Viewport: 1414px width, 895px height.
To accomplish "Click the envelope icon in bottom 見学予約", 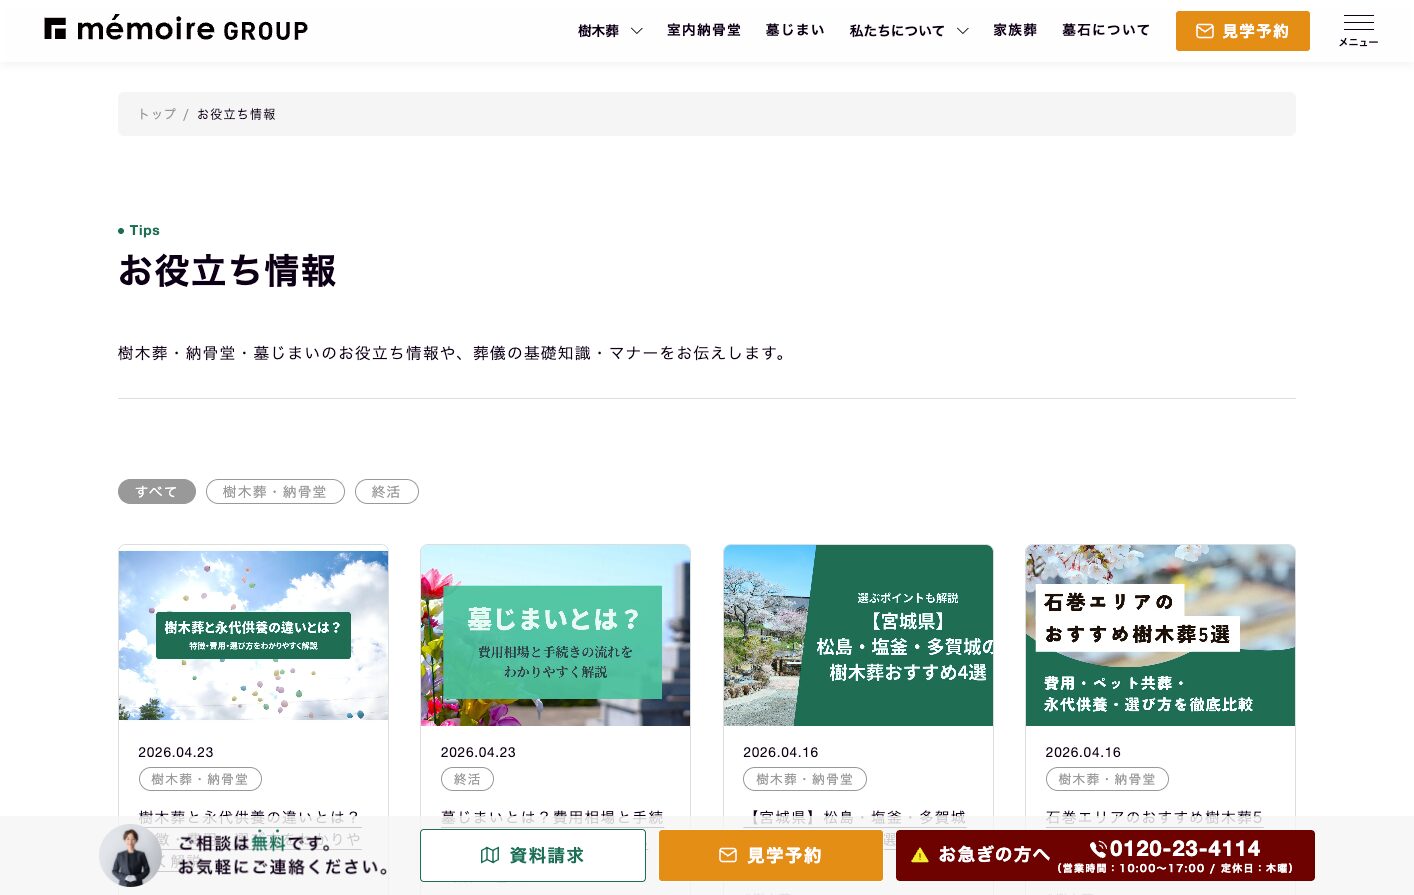I will (x=728, y=855).
